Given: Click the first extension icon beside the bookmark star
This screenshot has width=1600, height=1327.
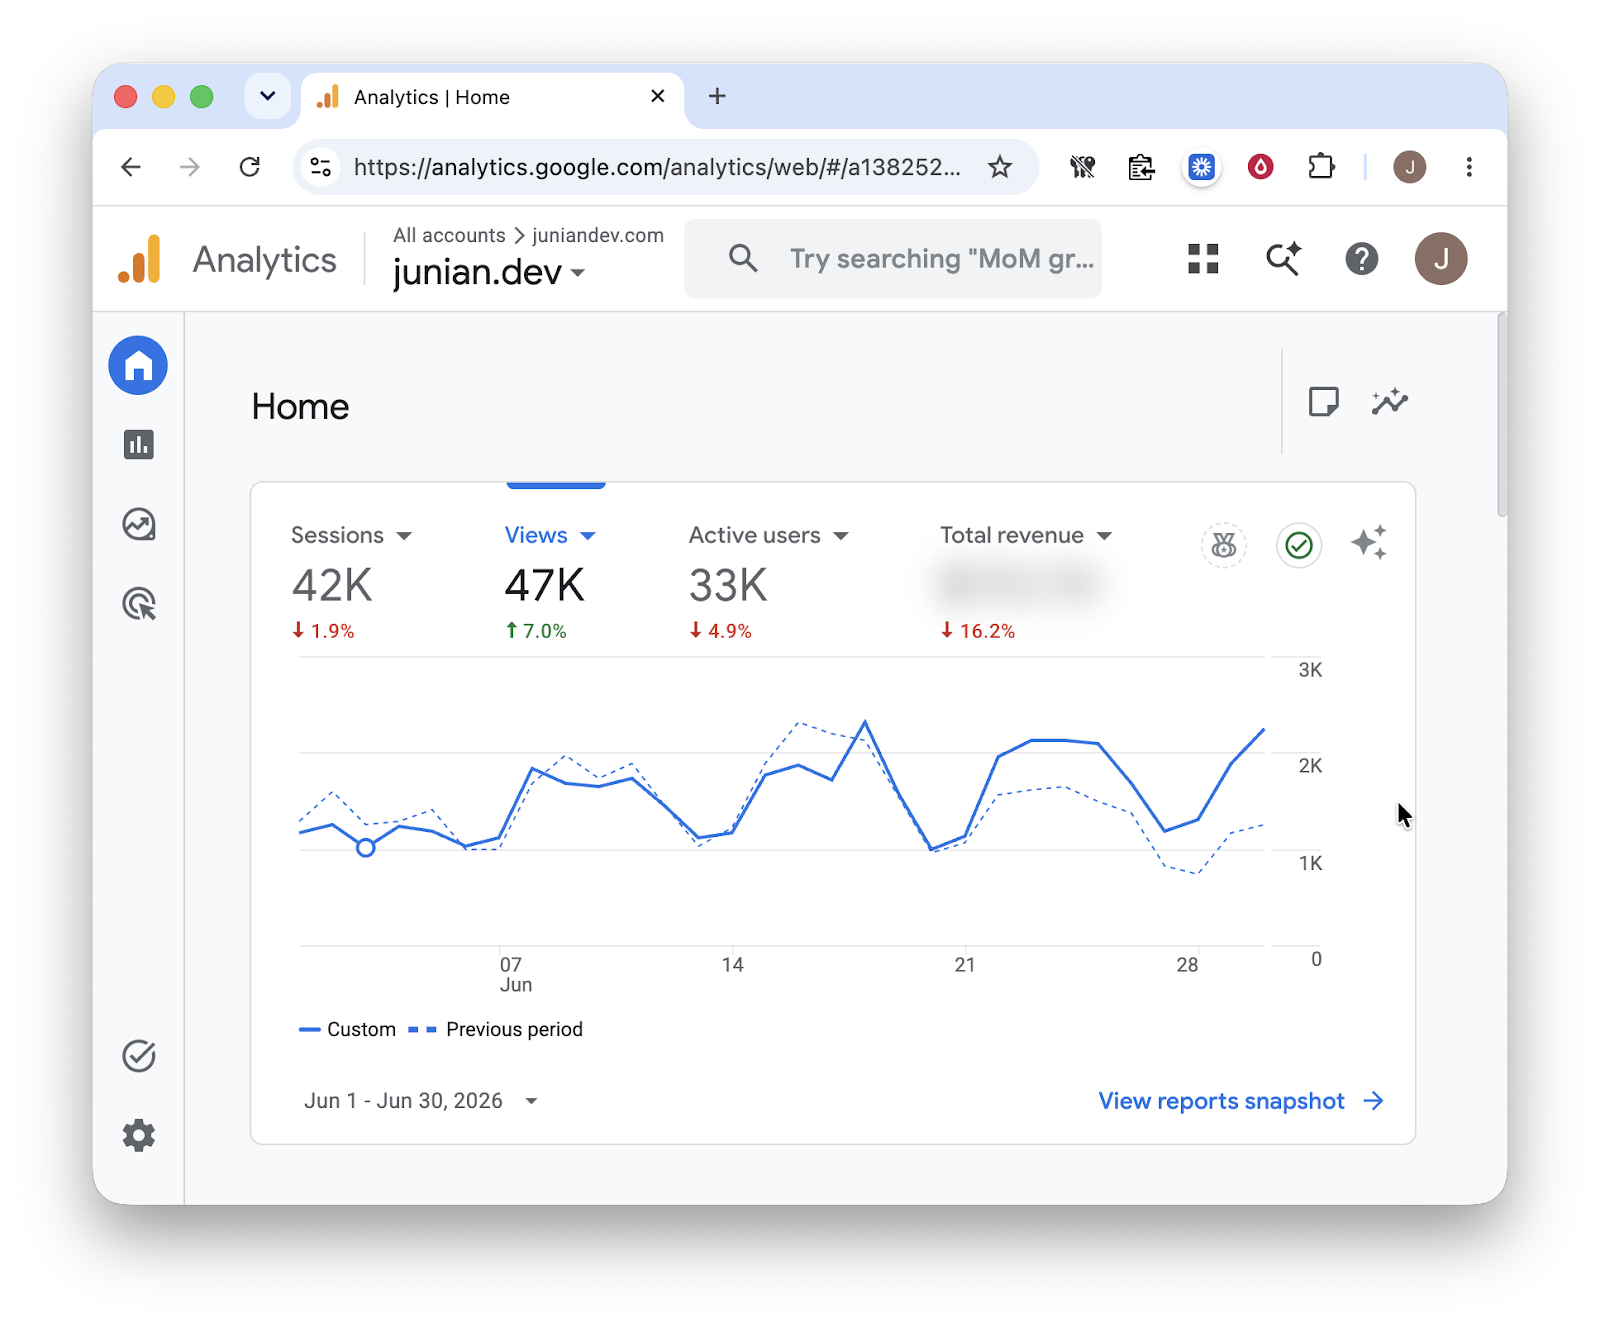Looking at the screenshot, I should point(1082,167).
